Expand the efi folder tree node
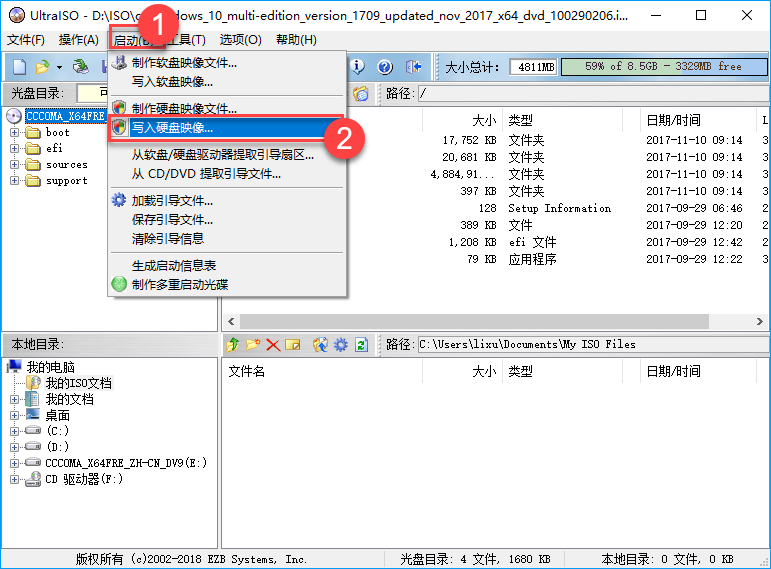 pyautogui.click(x=14, y=149)
